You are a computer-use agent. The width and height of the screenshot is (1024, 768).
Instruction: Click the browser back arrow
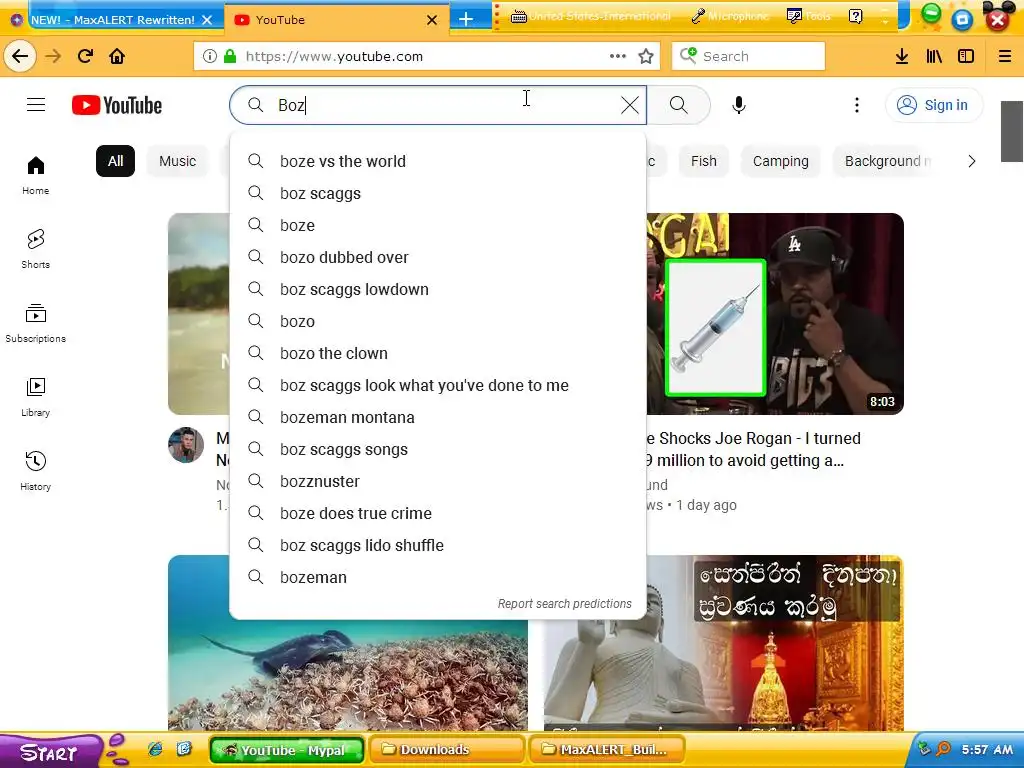[x=20, y=56]
